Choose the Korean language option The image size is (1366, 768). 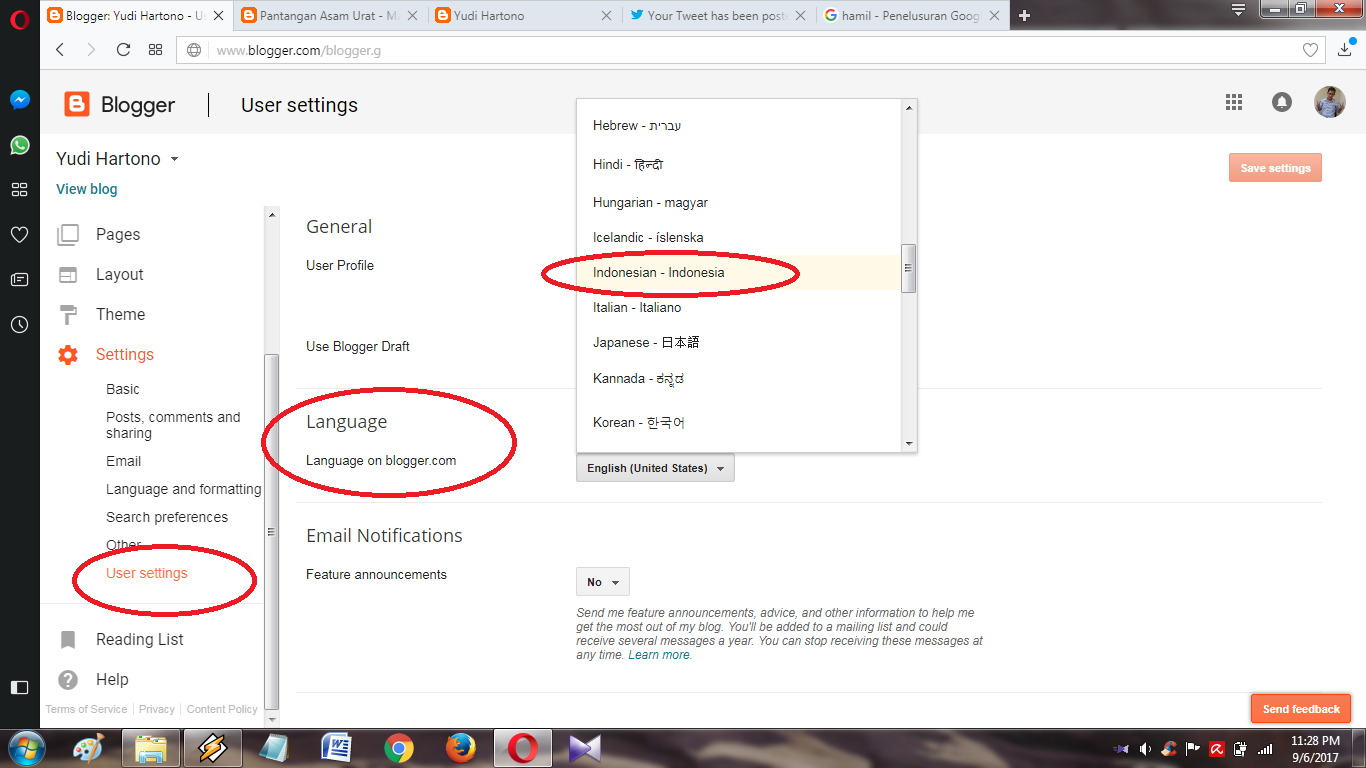(739, 422)
